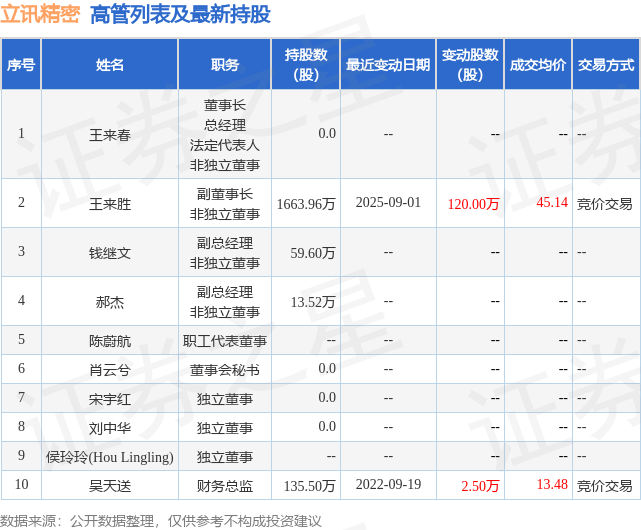641x530 pixels.
Task: Click the date 2022-09-19
Action: pos(388,485)
